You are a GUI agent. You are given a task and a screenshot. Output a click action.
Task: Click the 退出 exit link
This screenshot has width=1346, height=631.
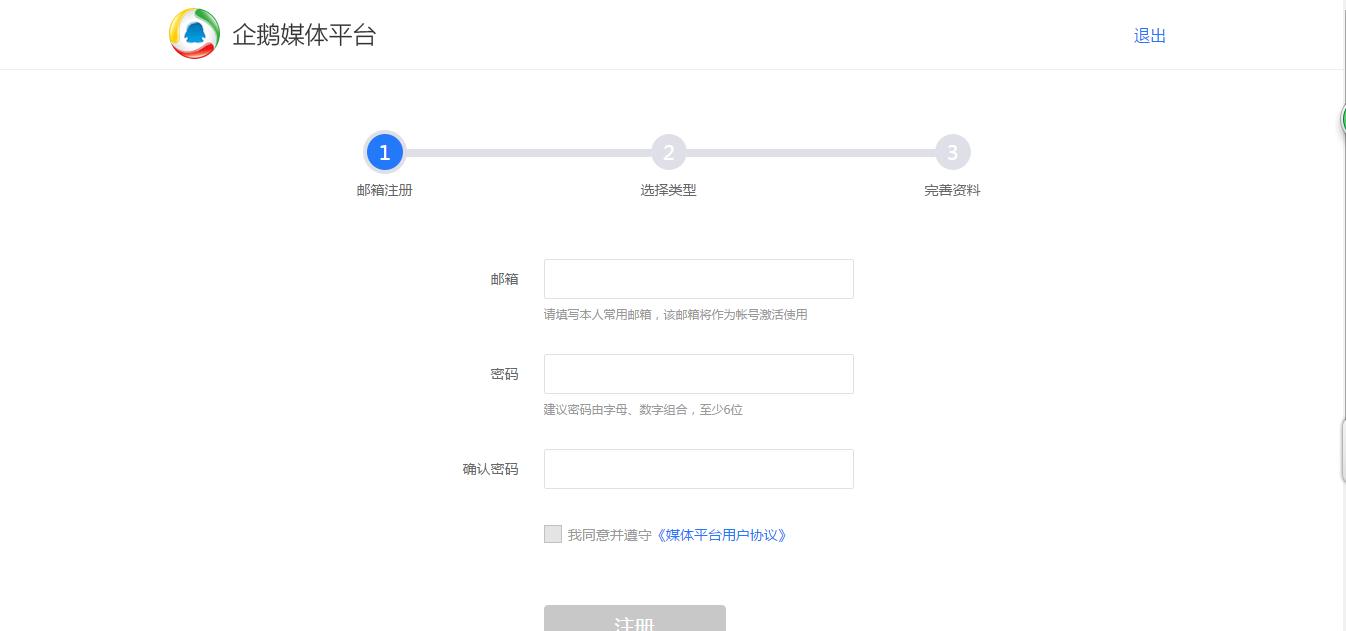1149,36
